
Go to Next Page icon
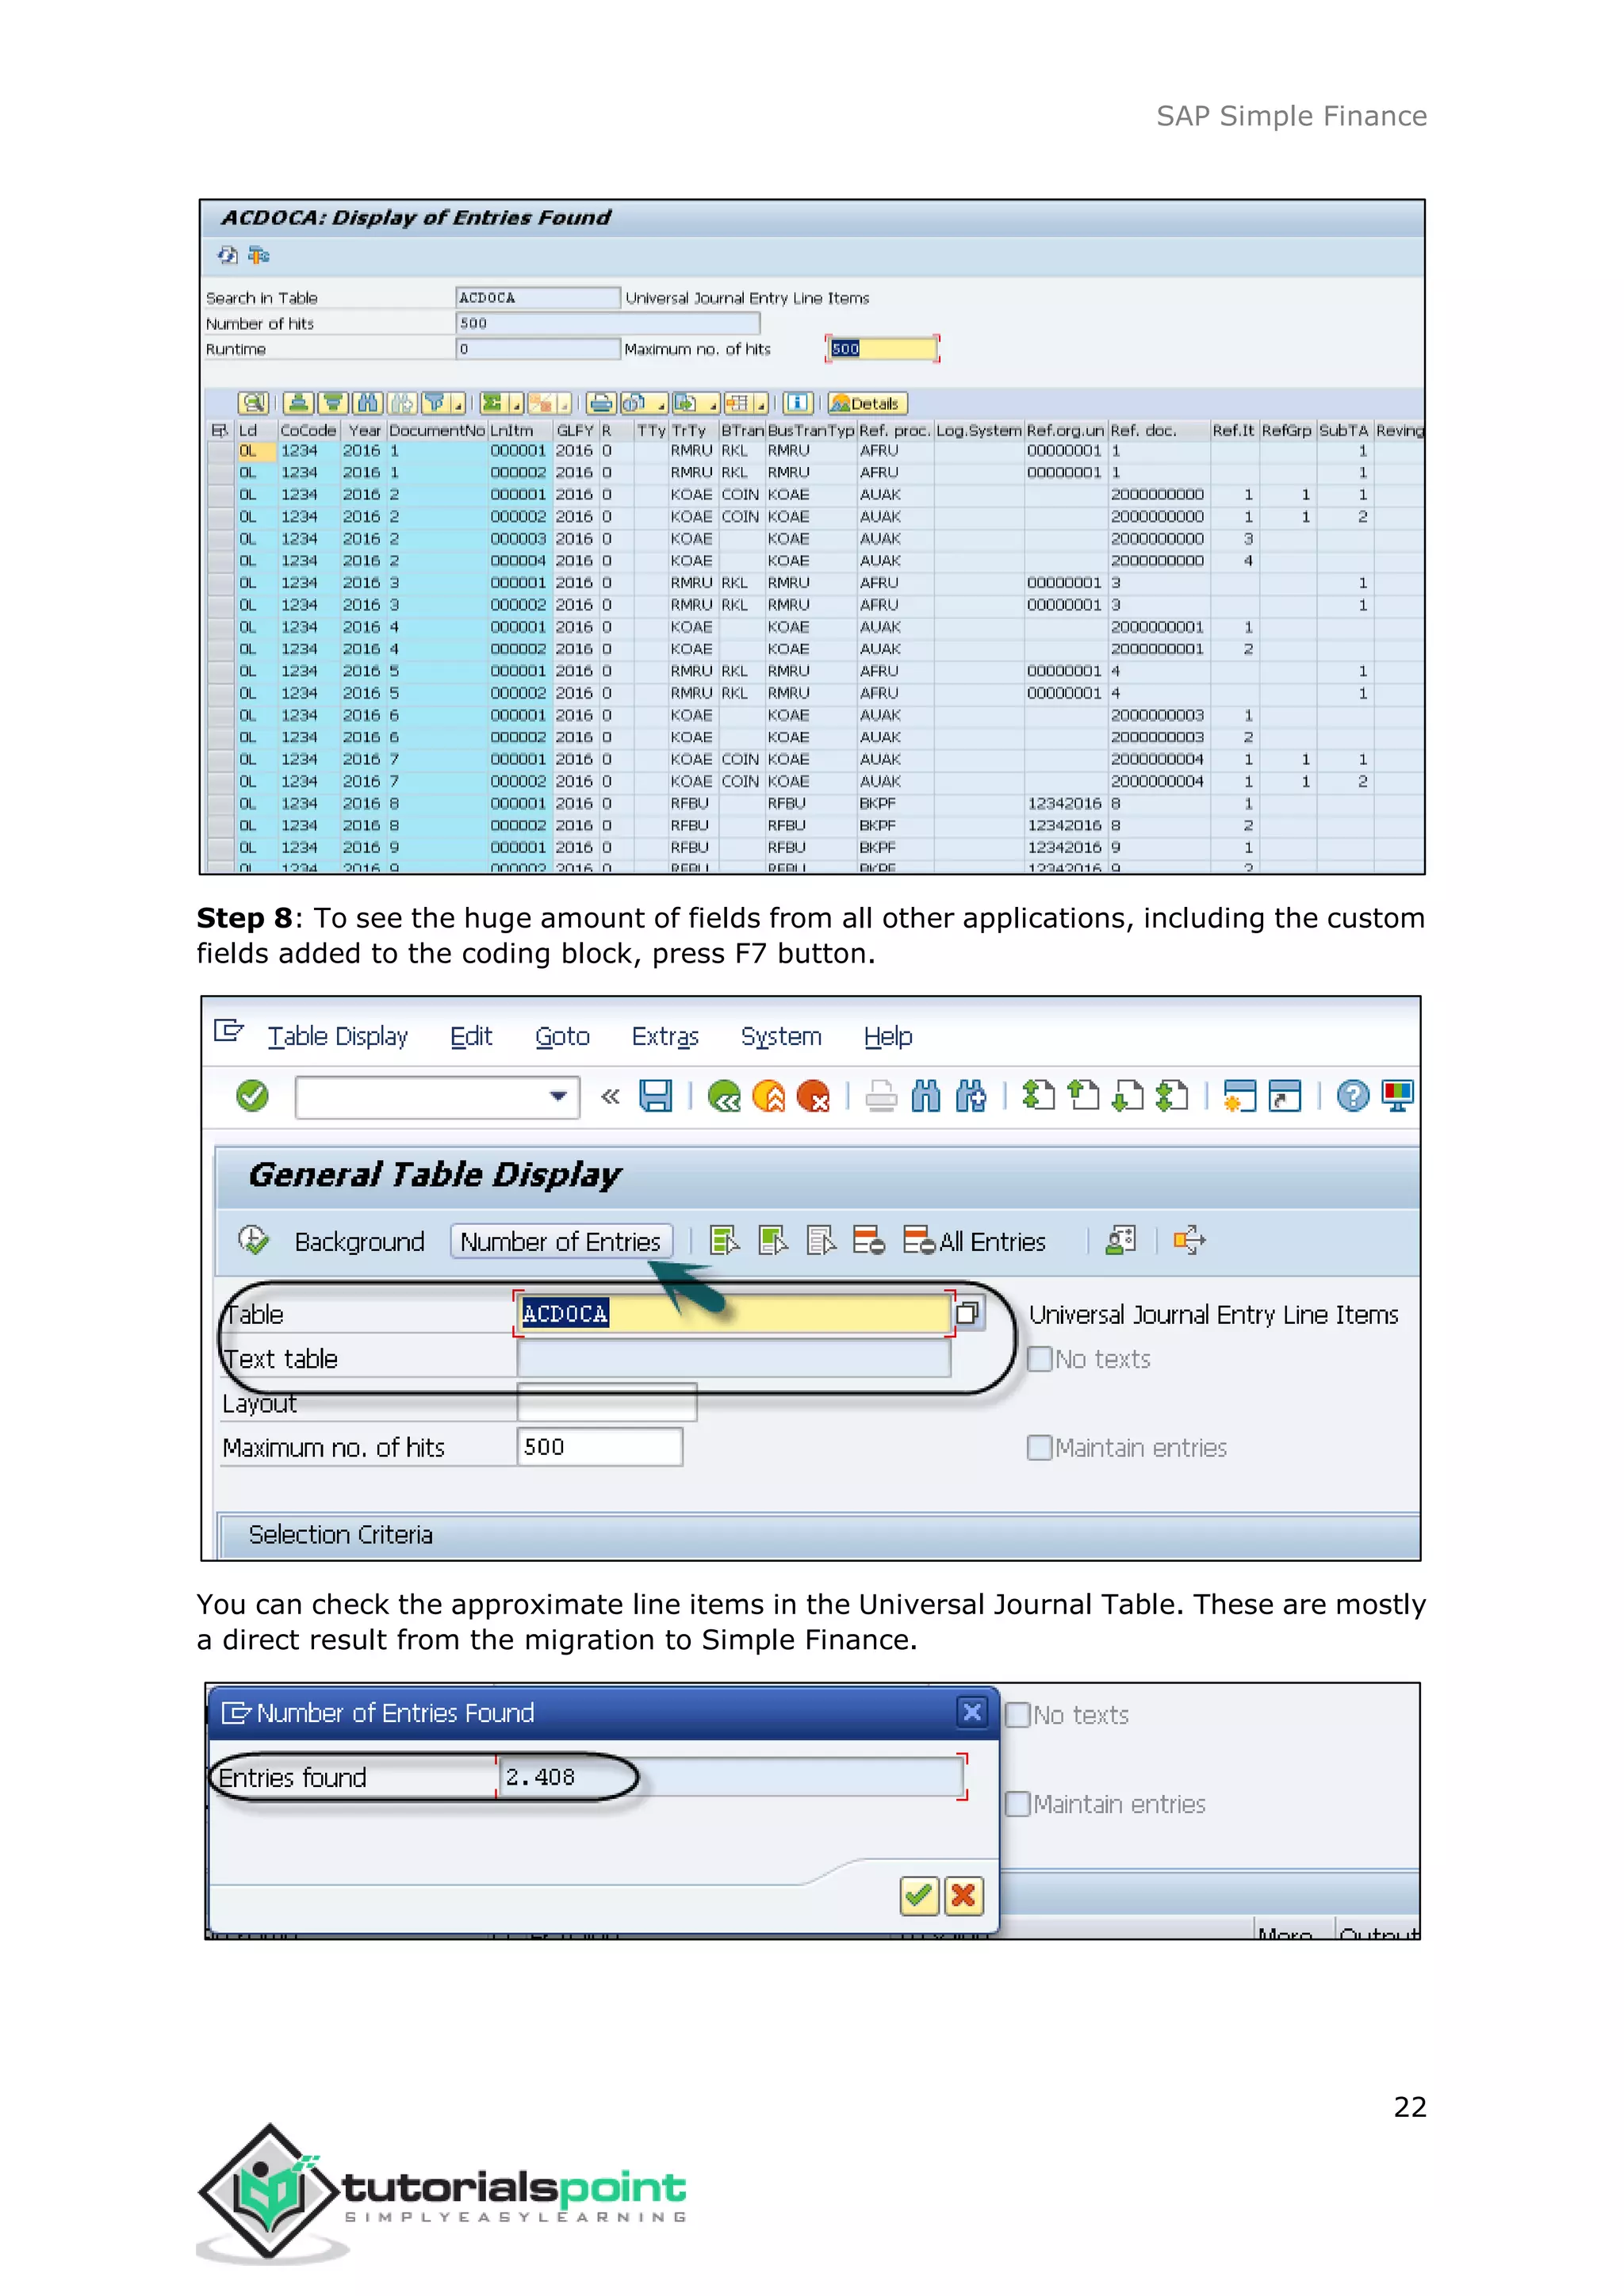coord(1128,1096)
